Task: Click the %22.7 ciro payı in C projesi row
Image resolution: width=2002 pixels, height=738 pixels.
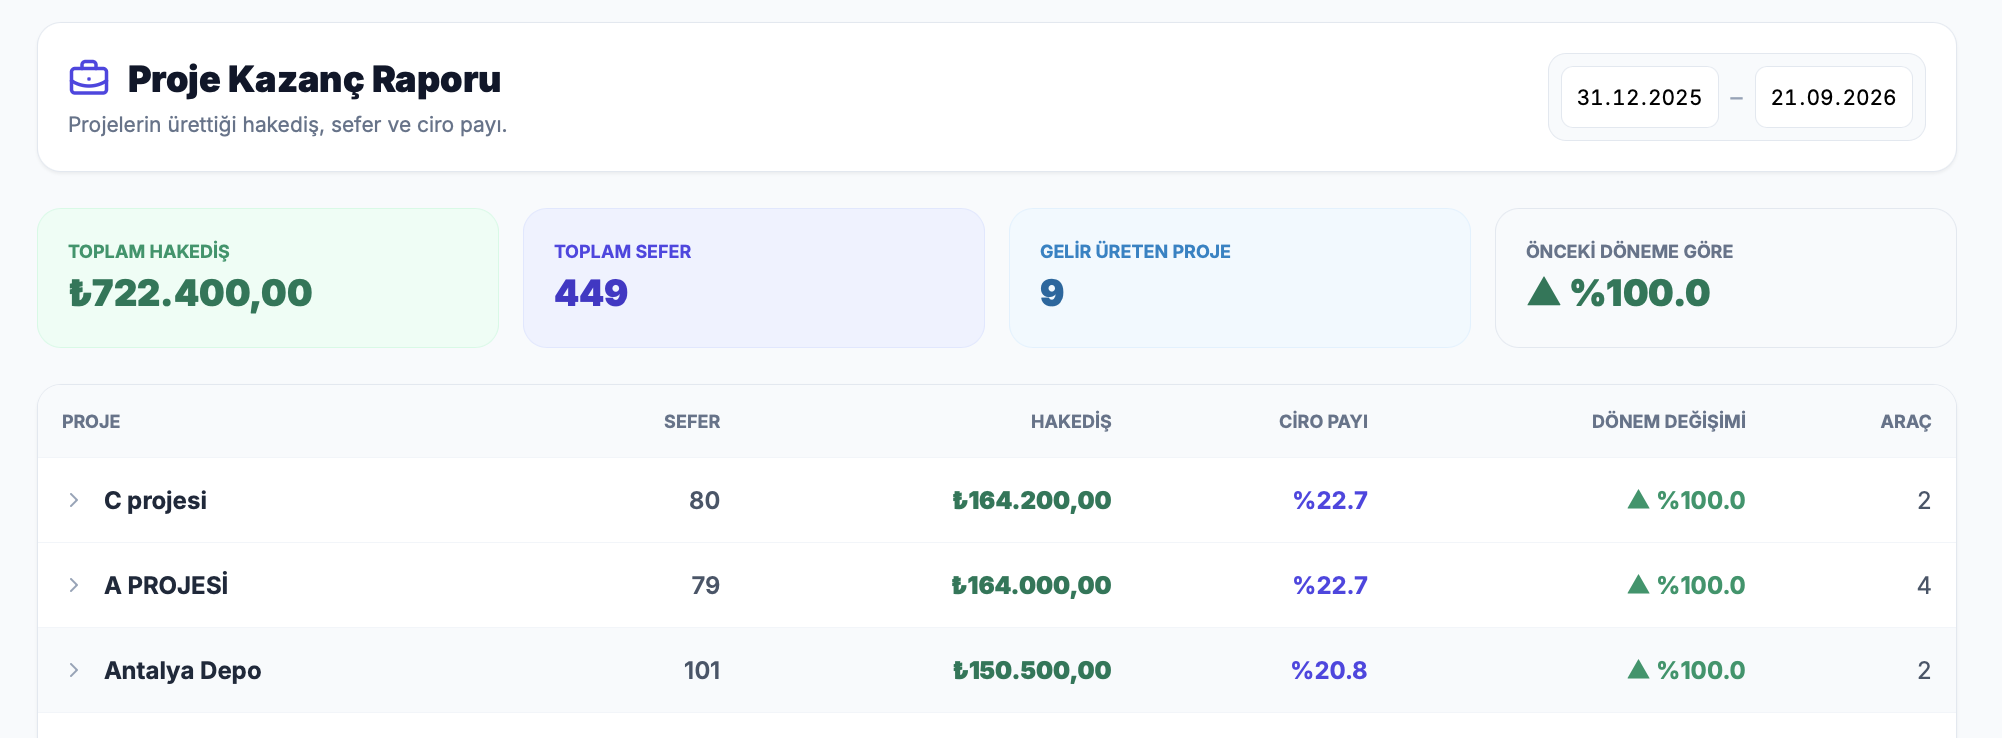Action: tap(1330, 500)
